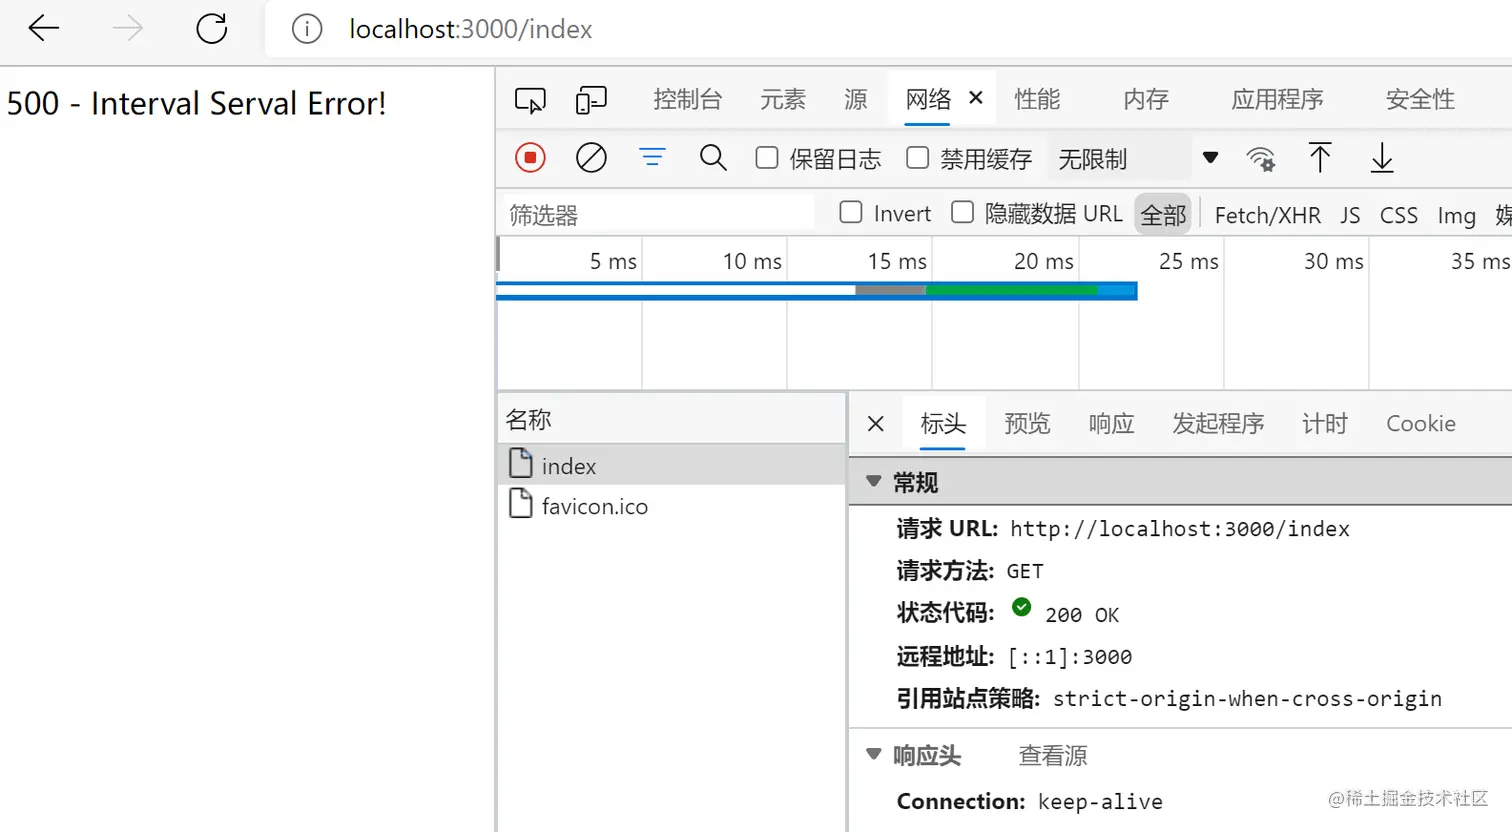
Task: Filter requests by CSS
Action: pyautogui.click(x=1398, y=215)
